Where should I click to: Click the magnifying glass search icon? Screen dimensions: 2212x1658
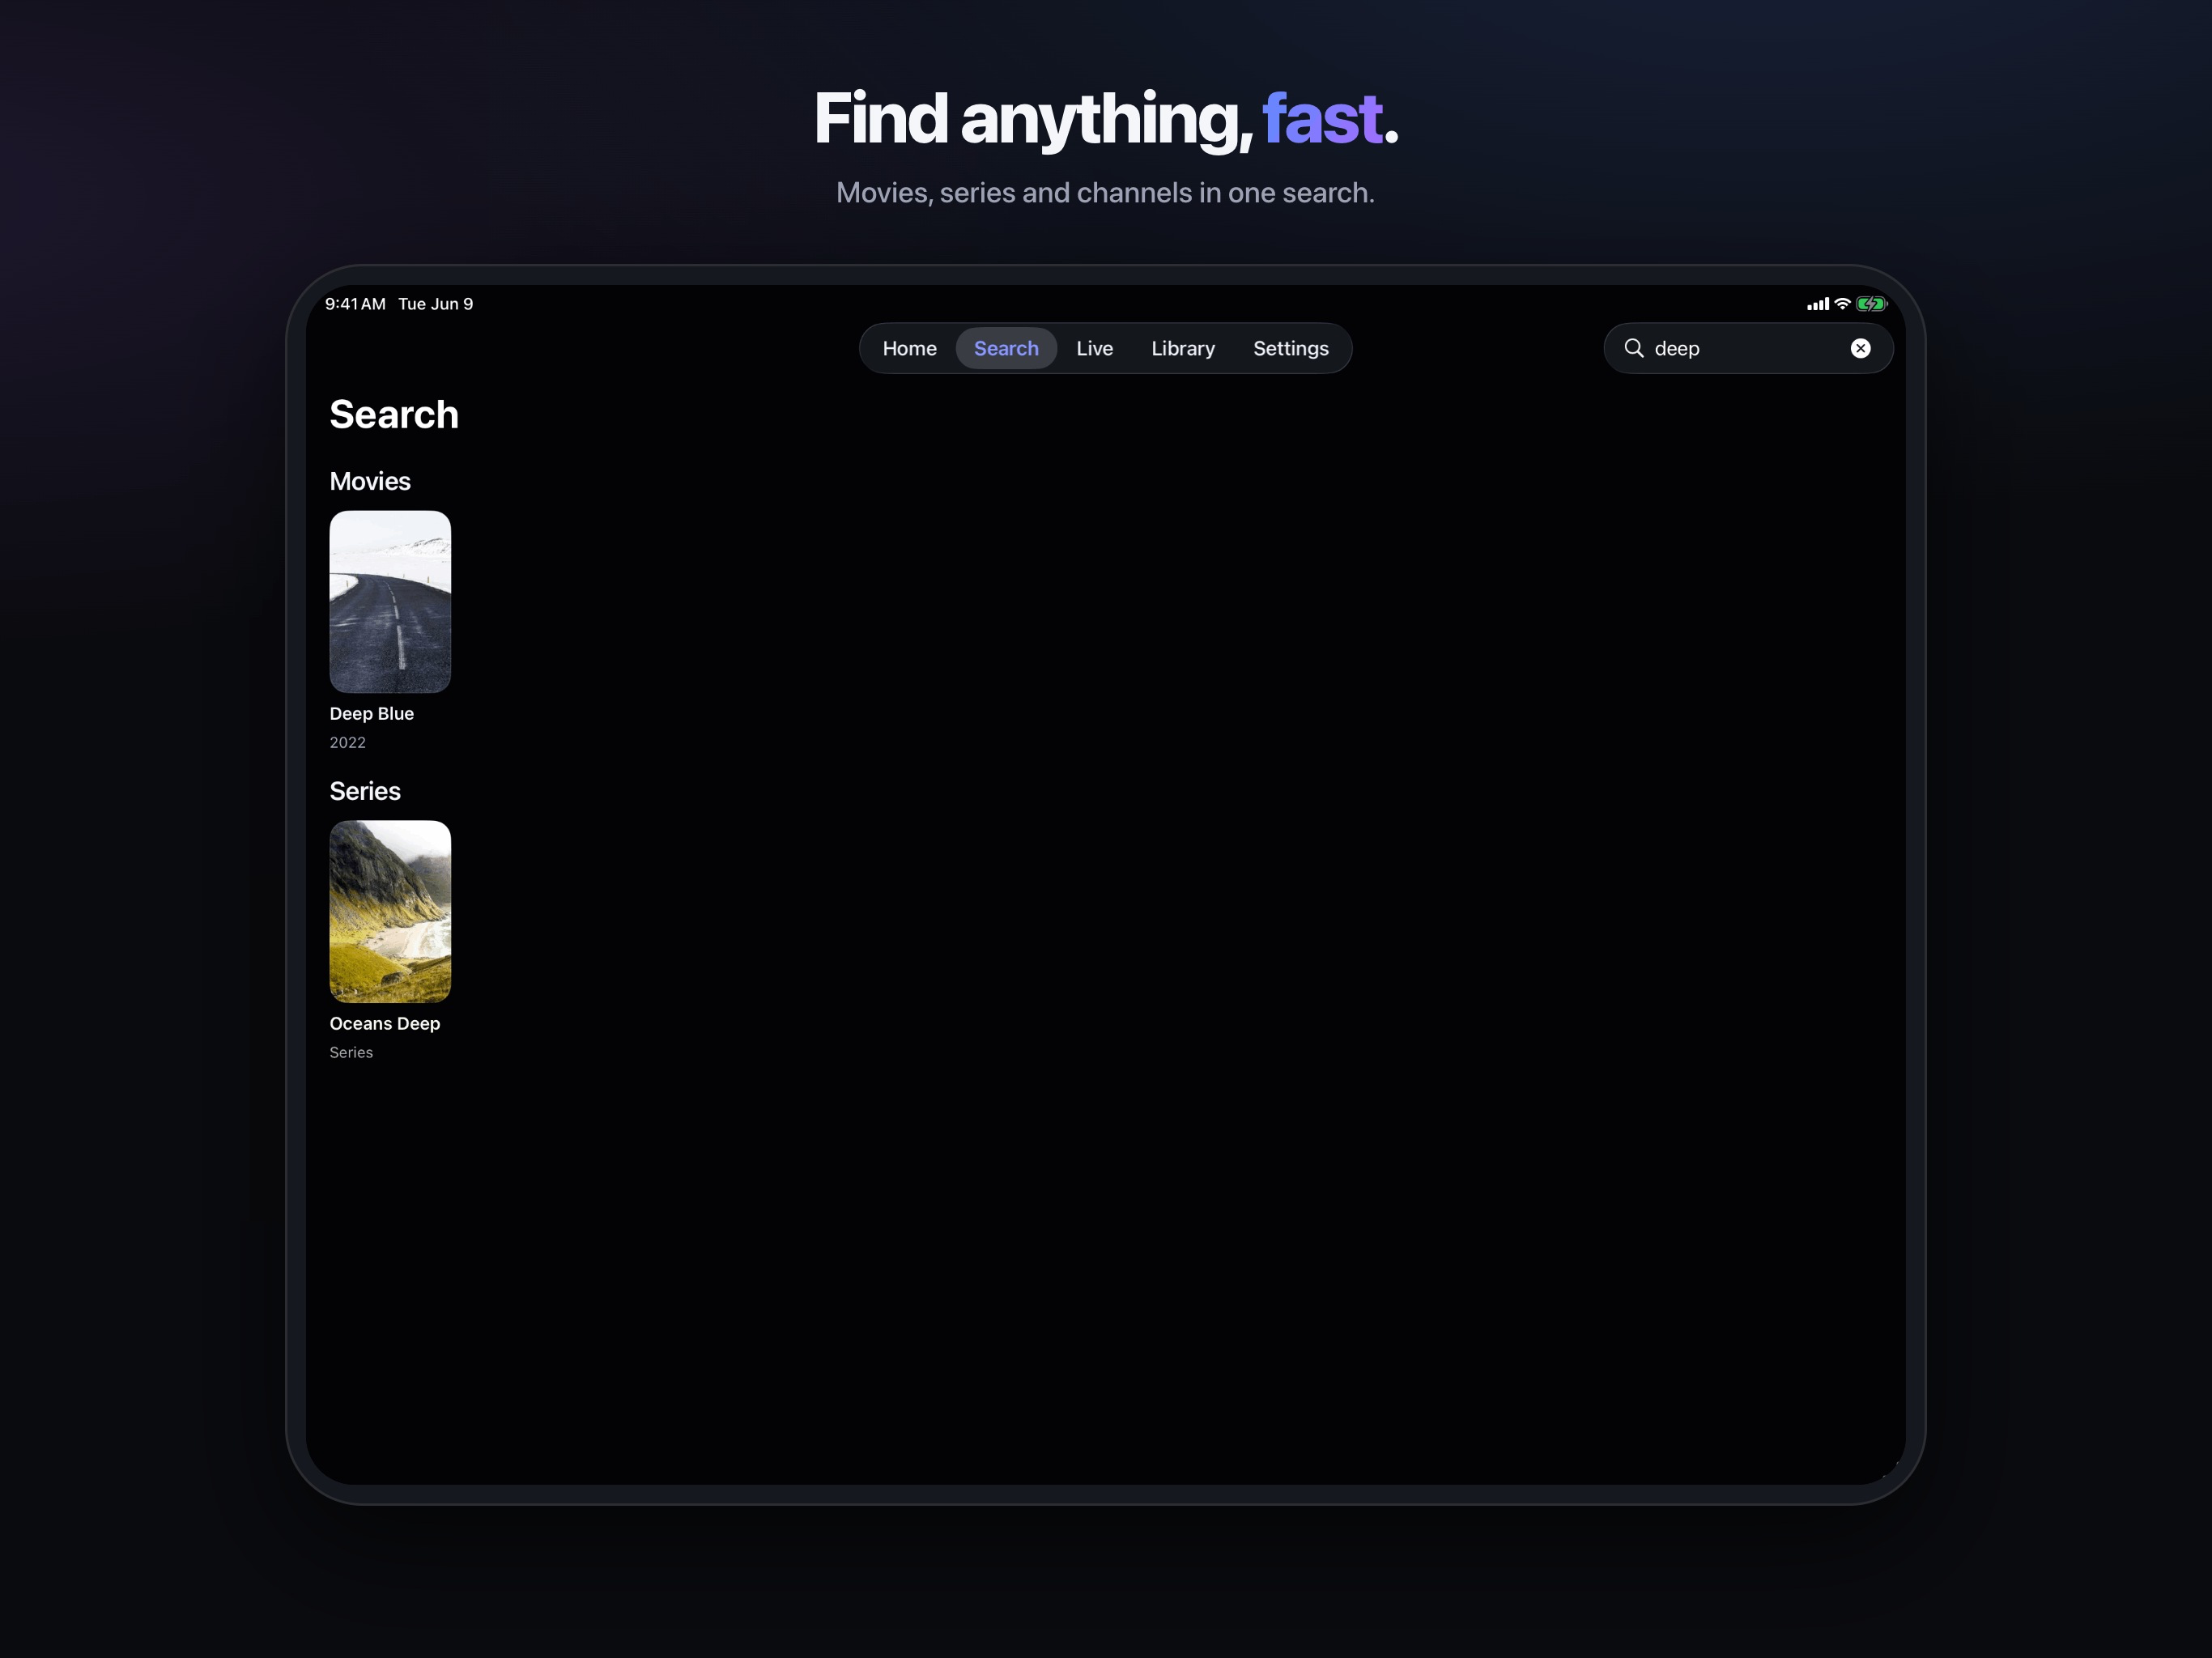[x=1634, y=348]
